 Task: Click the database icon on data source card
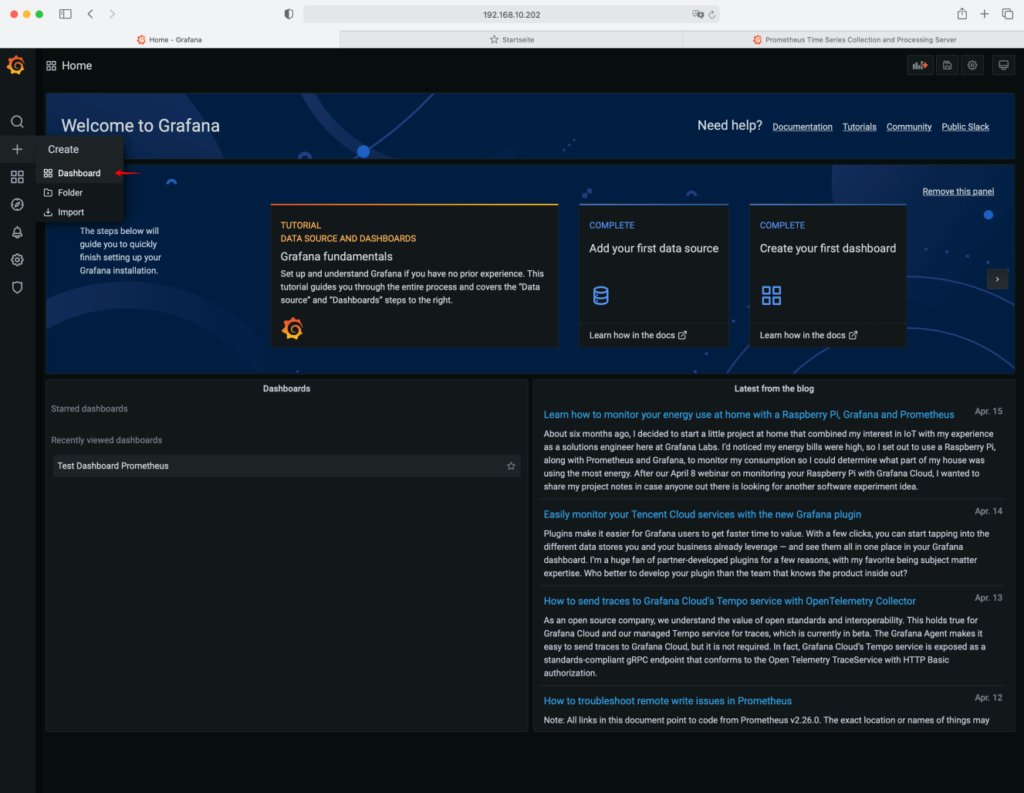601,295
